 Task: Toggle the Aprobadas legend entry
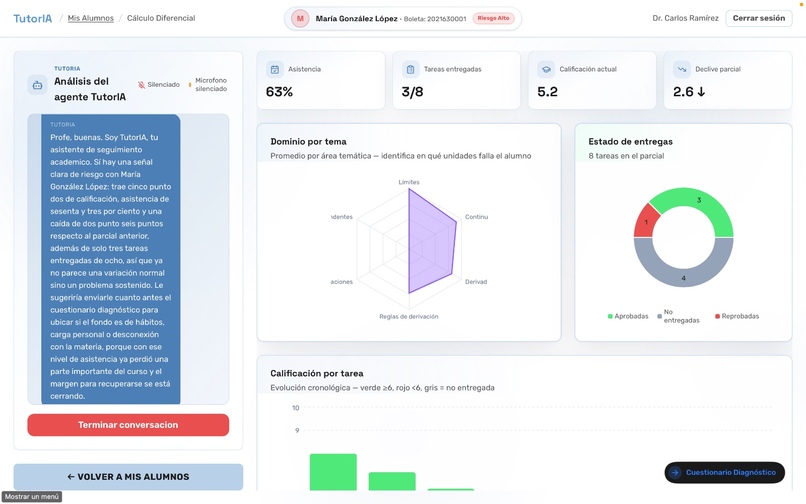628,316
